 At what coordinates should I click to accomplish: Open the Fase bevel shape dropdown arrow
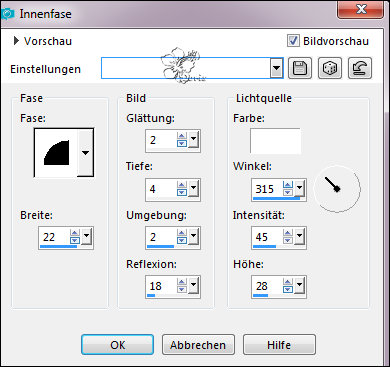click(86, 153)
